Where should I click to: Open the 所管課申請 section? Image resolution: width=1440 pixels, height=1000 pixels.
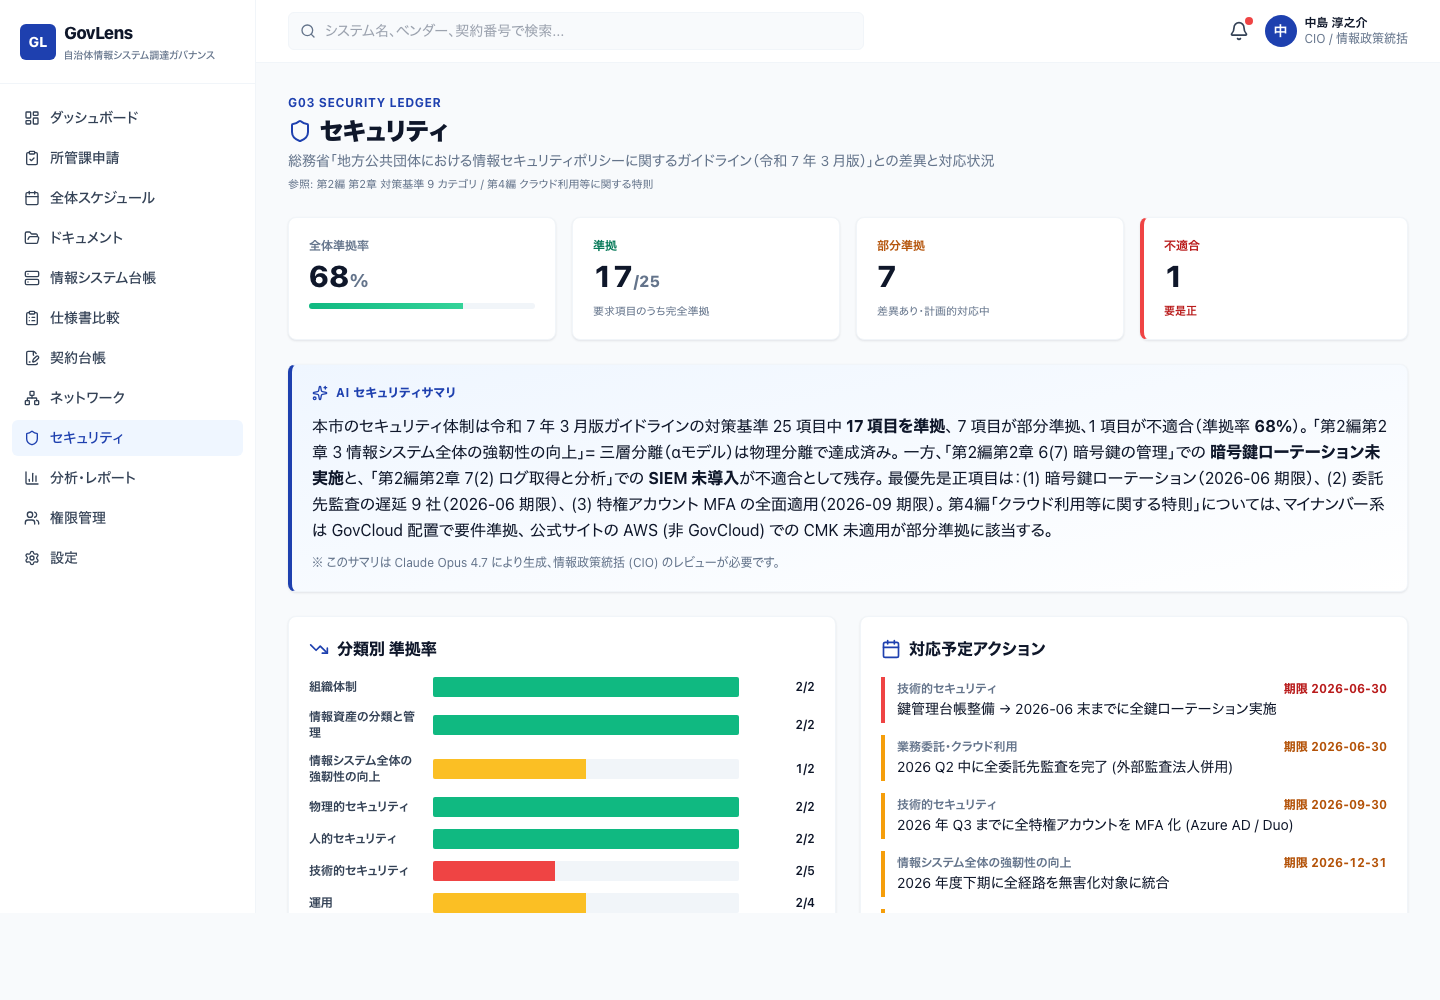coord(92,157)
